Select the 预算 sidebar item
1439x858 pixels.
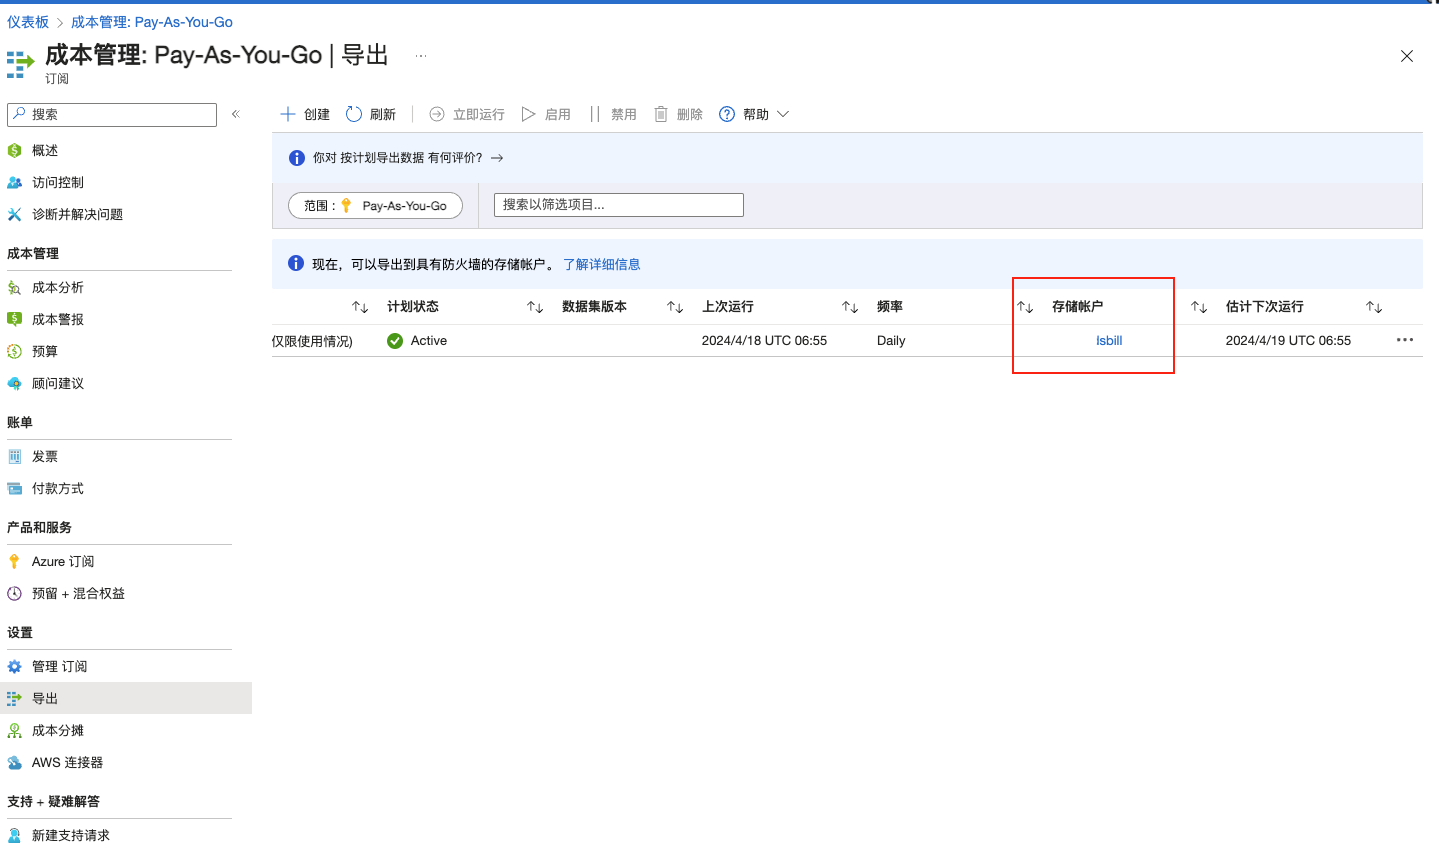pos(45,352)
